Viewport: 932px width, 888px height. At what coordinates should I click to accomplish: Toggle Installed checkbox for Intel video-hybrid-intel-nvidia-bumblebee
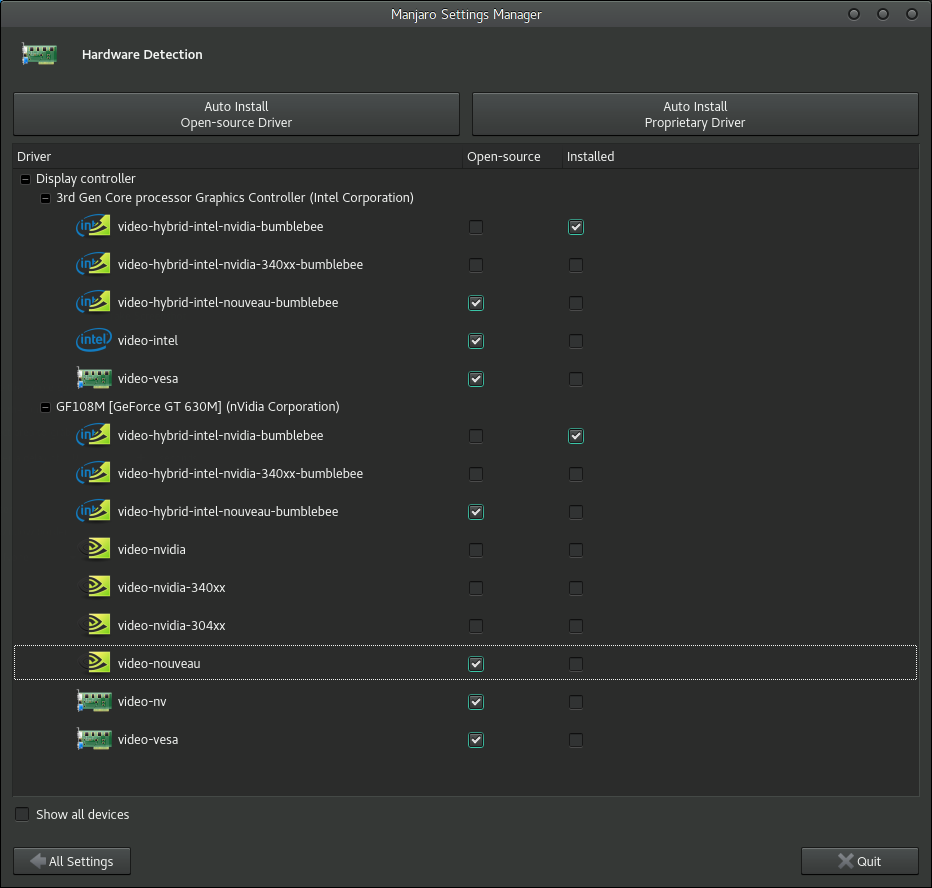click(x=575, y=227)
